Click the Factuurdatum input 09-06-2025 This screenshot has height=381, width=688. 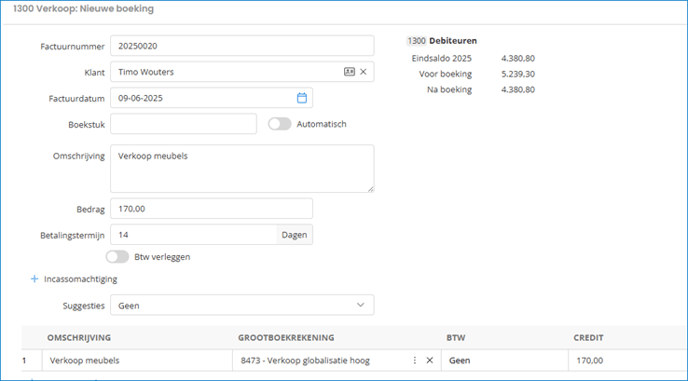coord(211,98)
